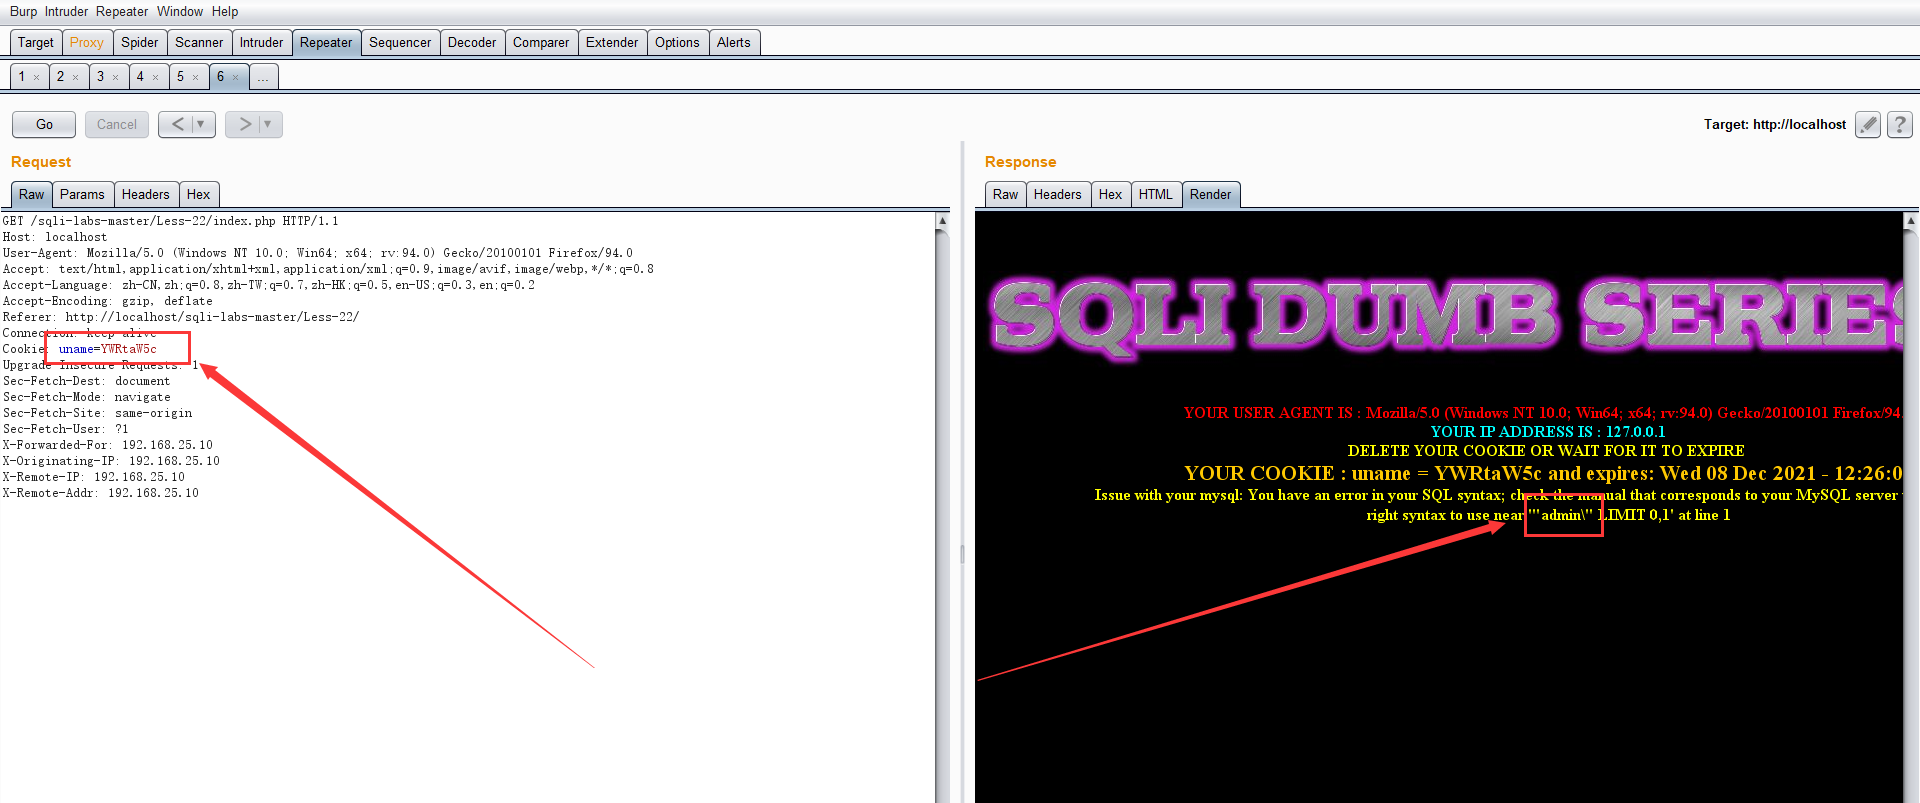1920x803 pixels.
Task: Show the Request Hex view
Action: coord(199,195)
